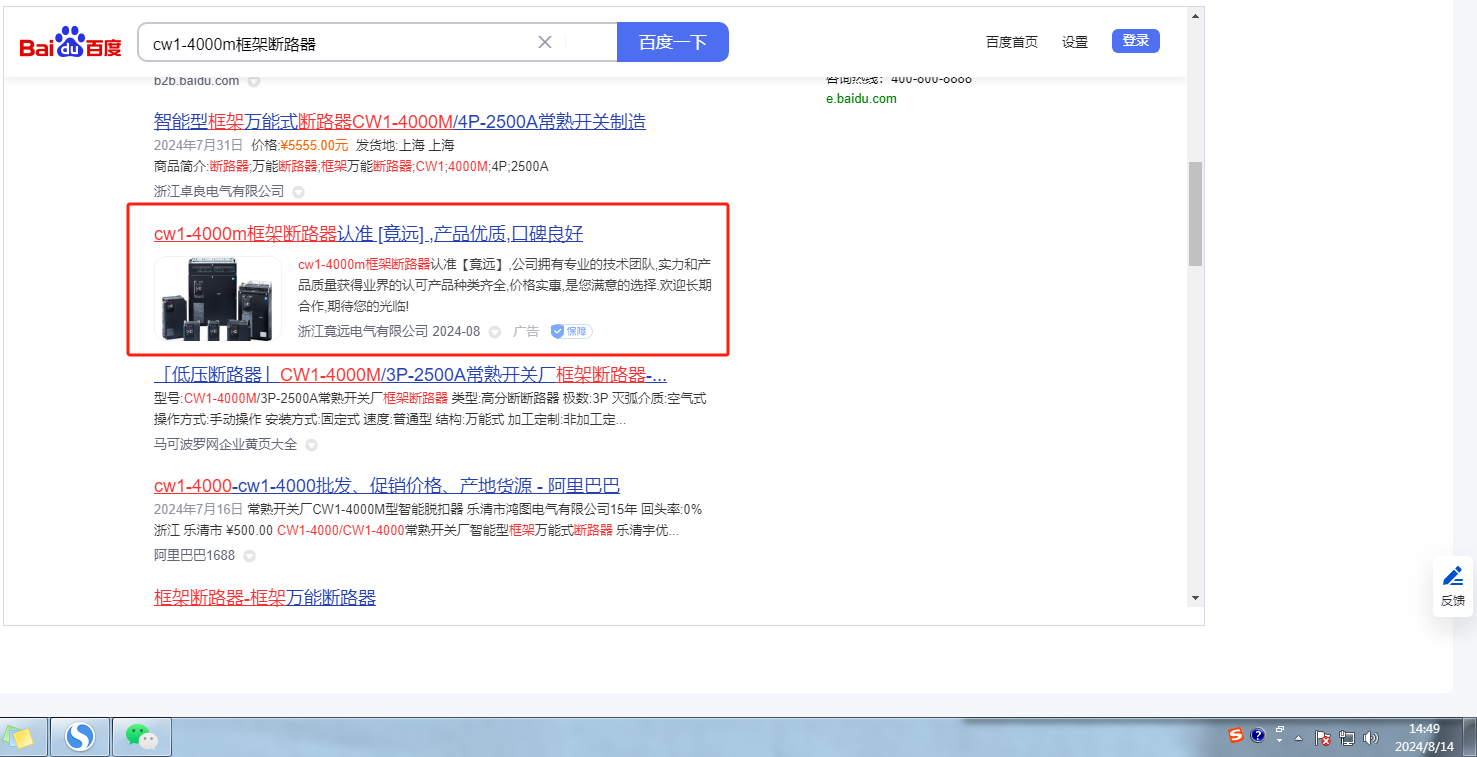Open the 设置 settings menu

(1075, 42)
